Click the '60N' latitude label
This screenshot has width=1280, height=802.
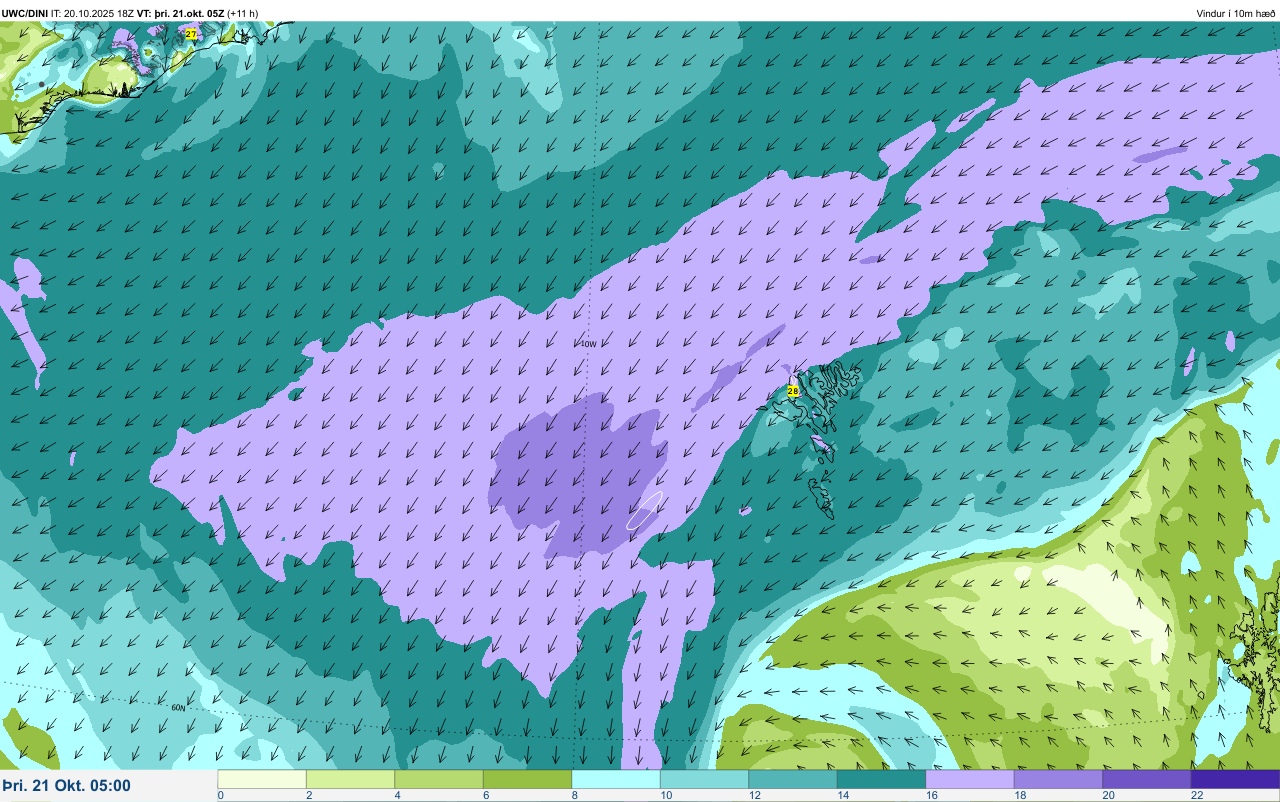pos(178,707)
